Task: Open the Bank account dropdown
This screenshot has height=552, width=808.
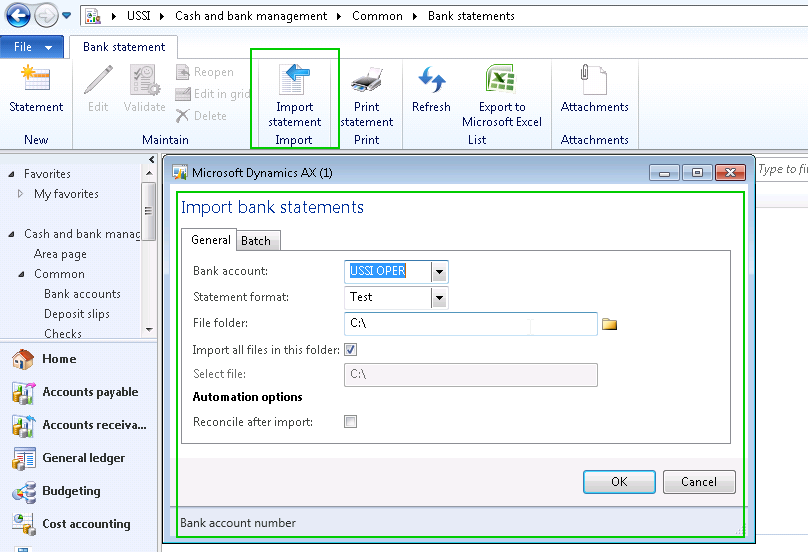Action: click(439, 272)
